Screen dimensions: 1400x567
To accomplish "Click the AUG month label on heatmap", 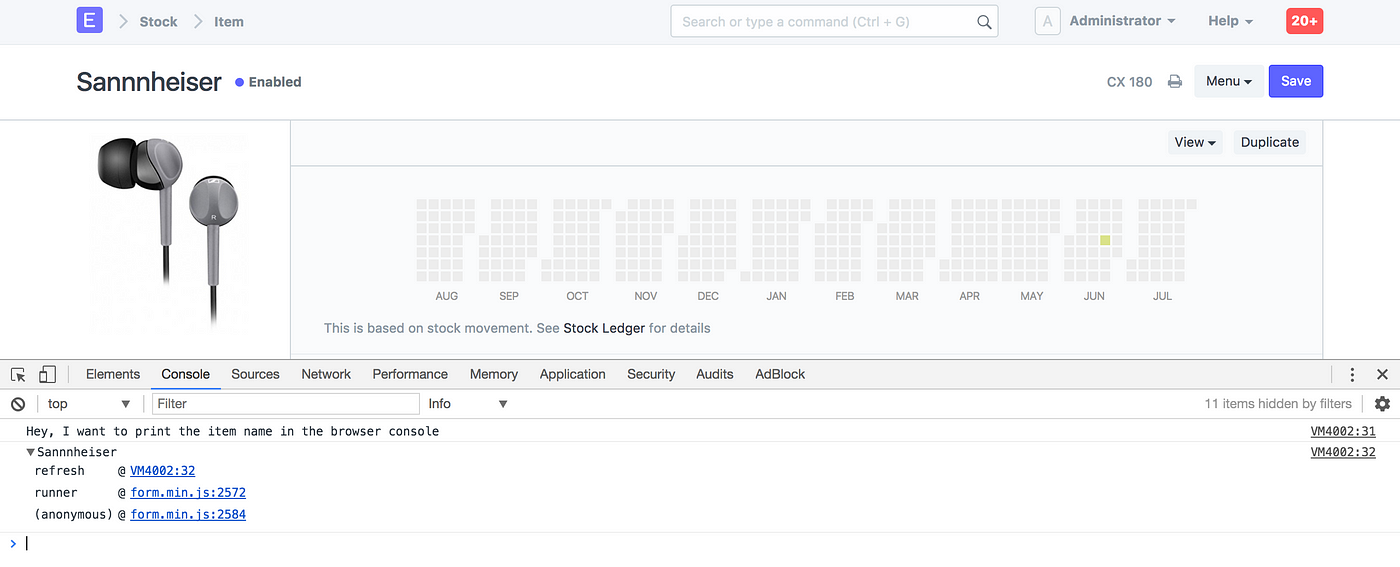I will [x=447, y=296].
